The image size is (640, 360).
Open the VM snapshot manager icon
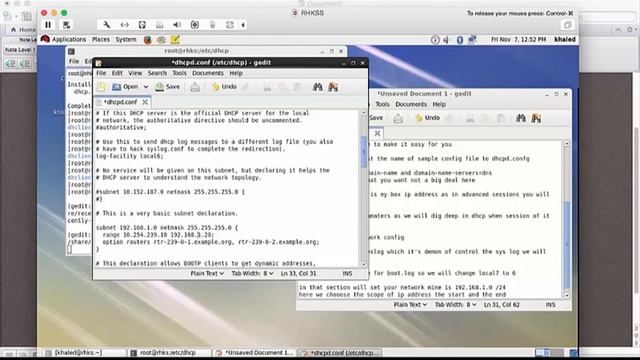(x=66, y=25)
